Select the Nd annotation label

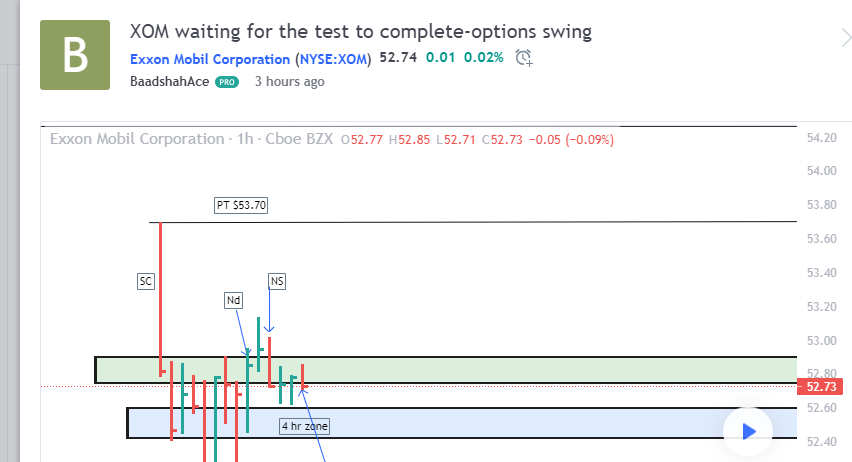233,300
